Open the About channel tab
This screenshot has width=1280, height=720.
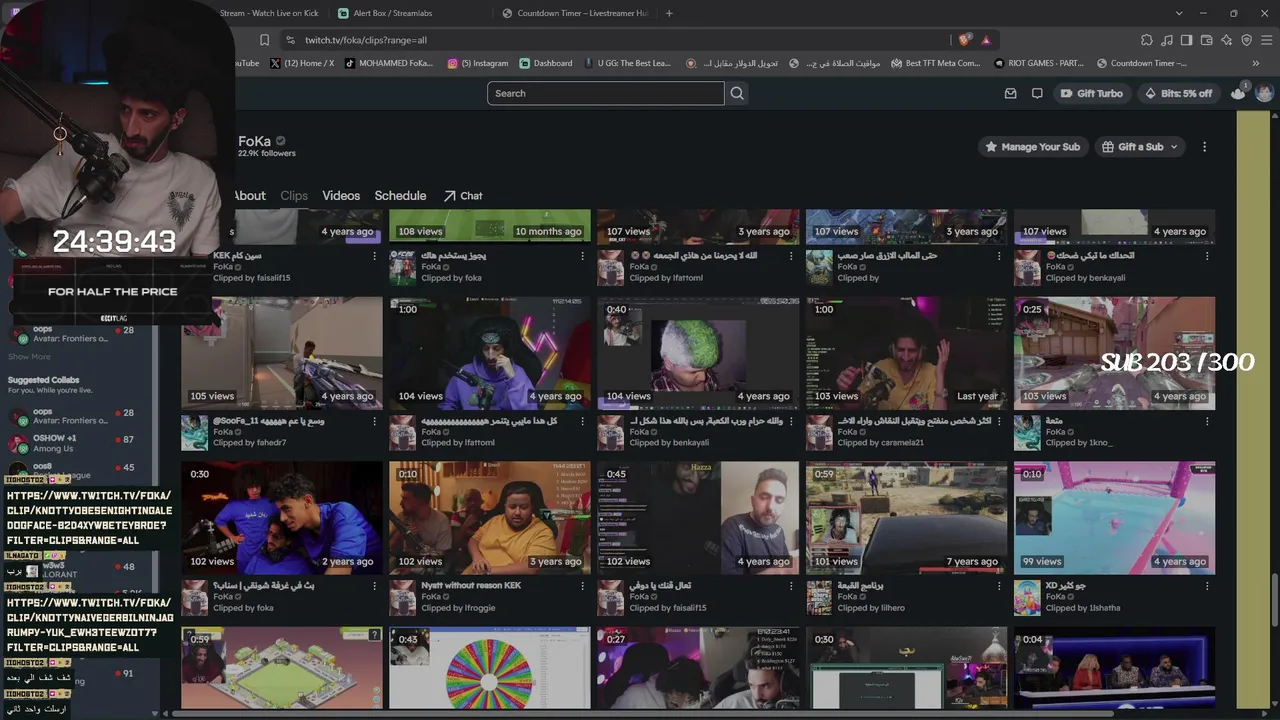point(249,196)
